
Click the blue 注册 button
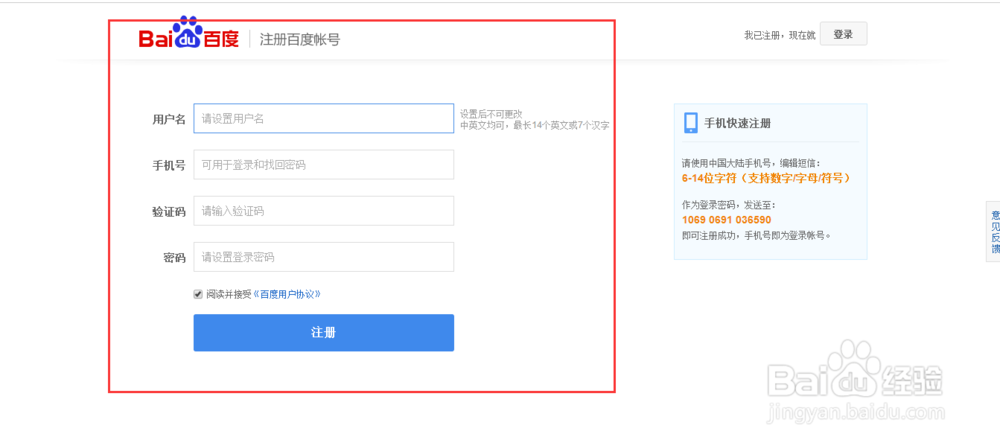point(323,332)
